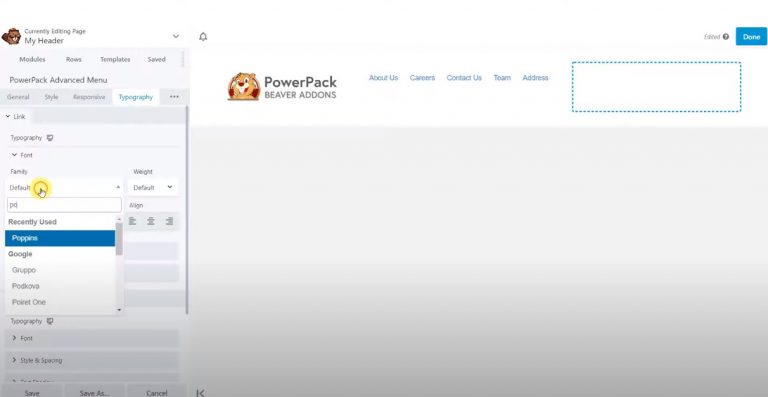The image size is (768, 397).
Task: Select the left text align icon
Action: point(132,221)
